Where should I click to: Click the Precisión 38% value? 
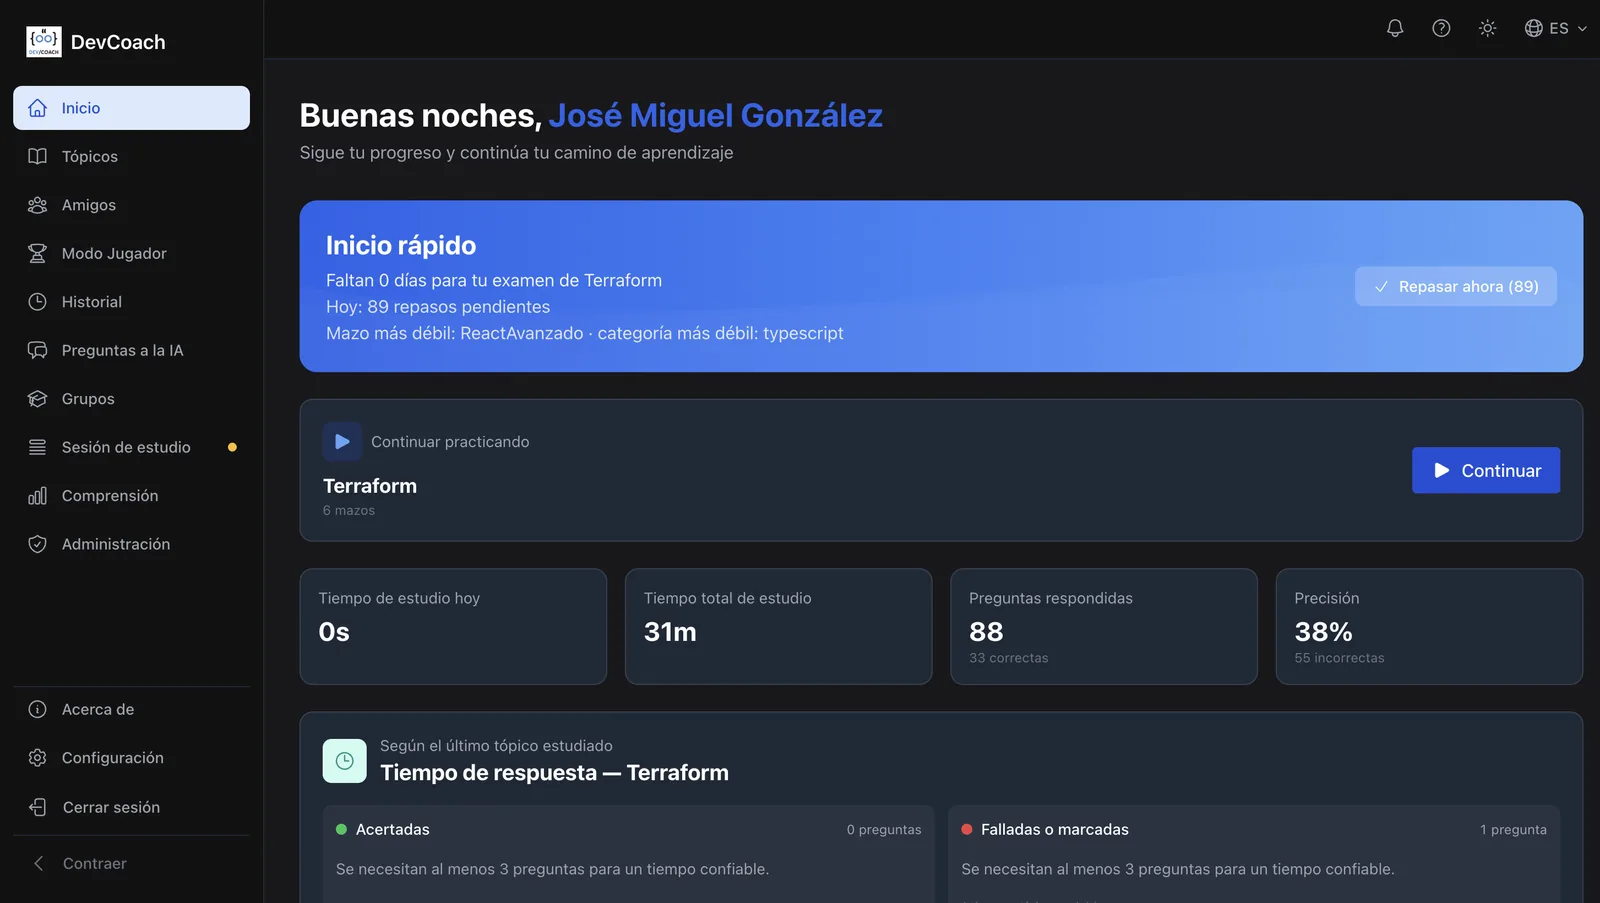coord(1323,632)
